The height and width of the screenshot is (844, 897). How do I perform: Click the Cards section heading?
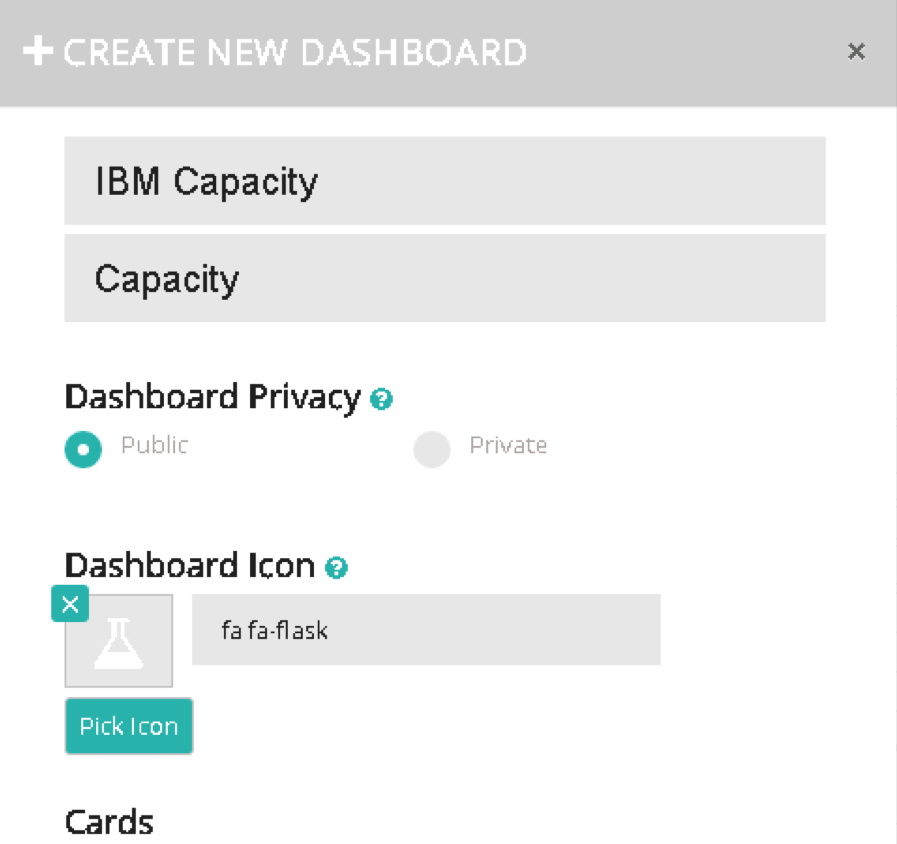(109, 822)
